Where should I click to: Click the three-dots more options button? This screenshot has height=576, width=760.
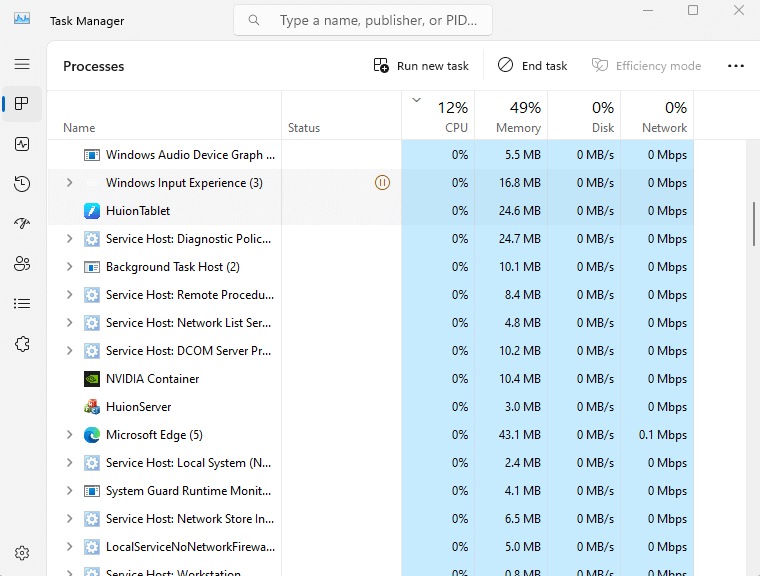[x=736, y=66]
